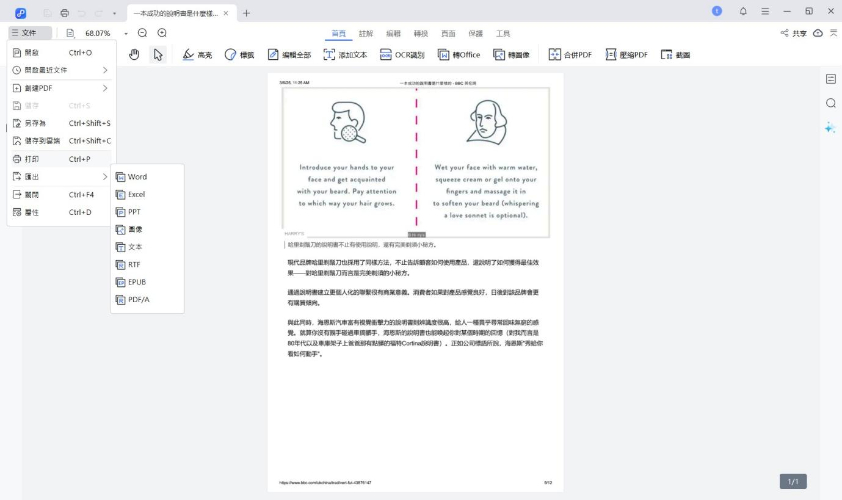Viewport: 842px width, 500px height.
Task: Select the Hand pan tool
Action: [134, 54]
